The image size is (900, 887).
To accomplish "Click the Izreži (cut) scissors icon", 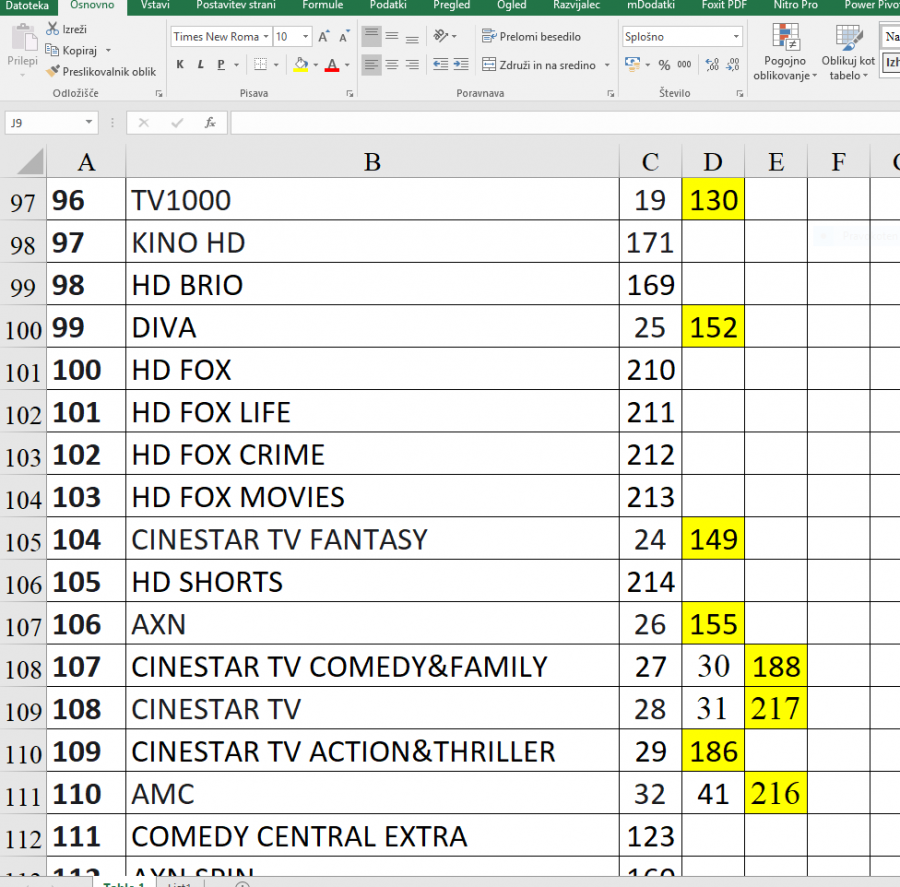I will click(x=52, y=30).
